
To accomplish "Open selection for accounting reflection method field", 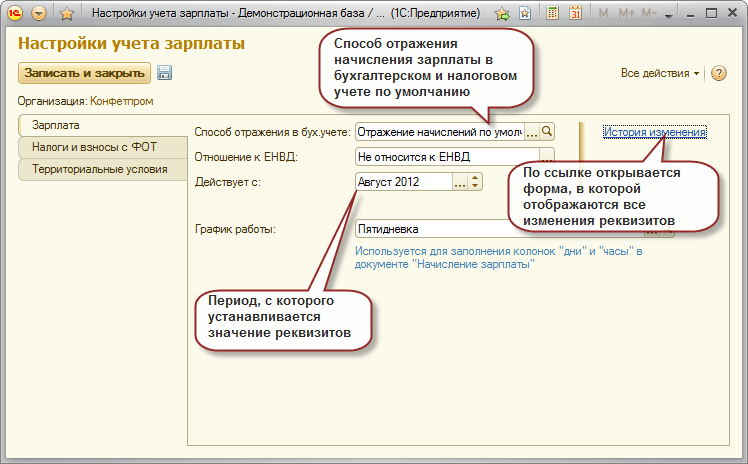I will [532, 131].
